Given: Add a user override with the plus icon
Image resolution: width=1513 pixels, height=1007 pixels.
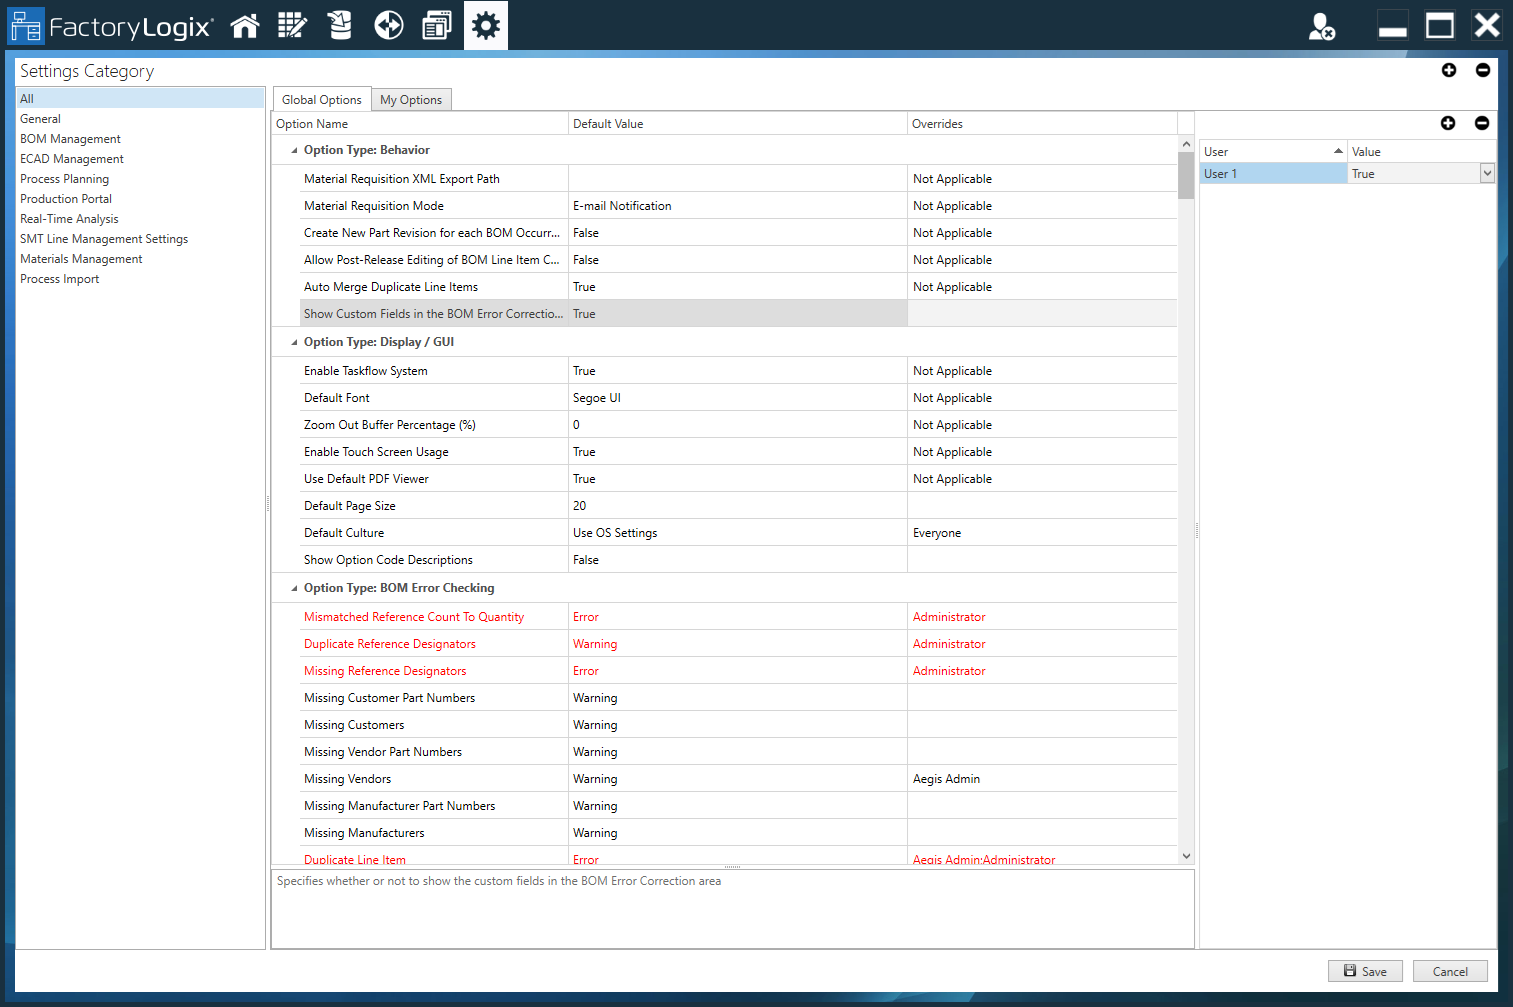Looking at the screenshot, I should coord(1448,123).
